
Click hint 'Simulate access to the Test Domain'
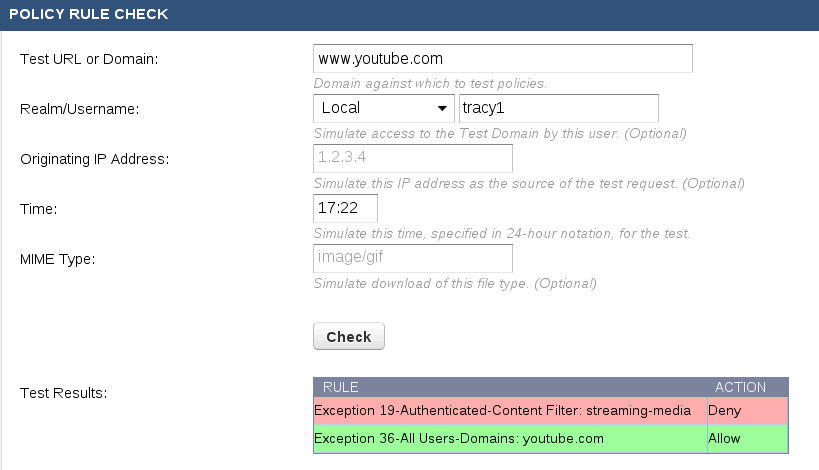click(500, 134)
